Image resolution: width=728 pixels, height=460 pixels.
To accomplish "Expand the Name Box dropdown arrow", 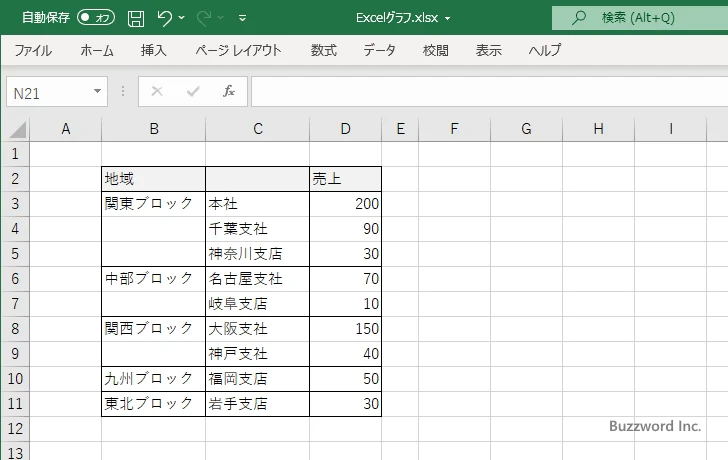I will 97,91.
